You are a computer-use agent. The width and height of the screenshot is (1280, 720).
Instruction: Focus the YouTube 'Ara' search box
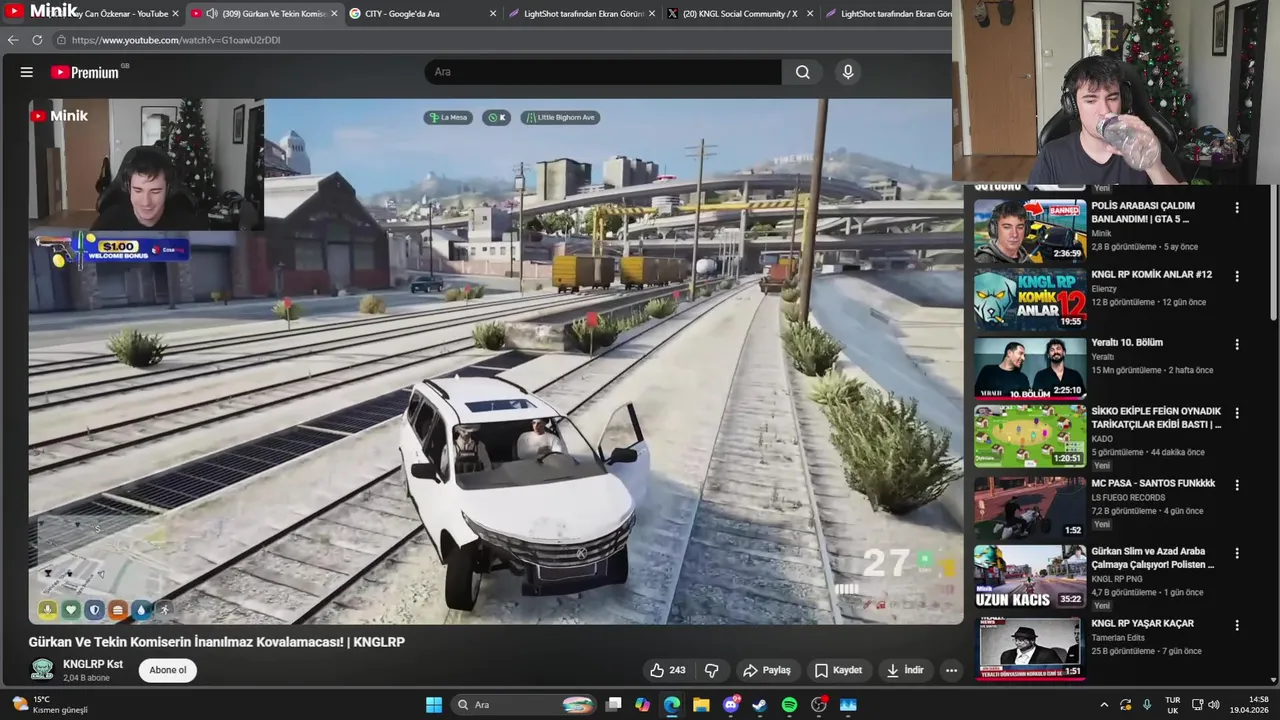(603, 72)
